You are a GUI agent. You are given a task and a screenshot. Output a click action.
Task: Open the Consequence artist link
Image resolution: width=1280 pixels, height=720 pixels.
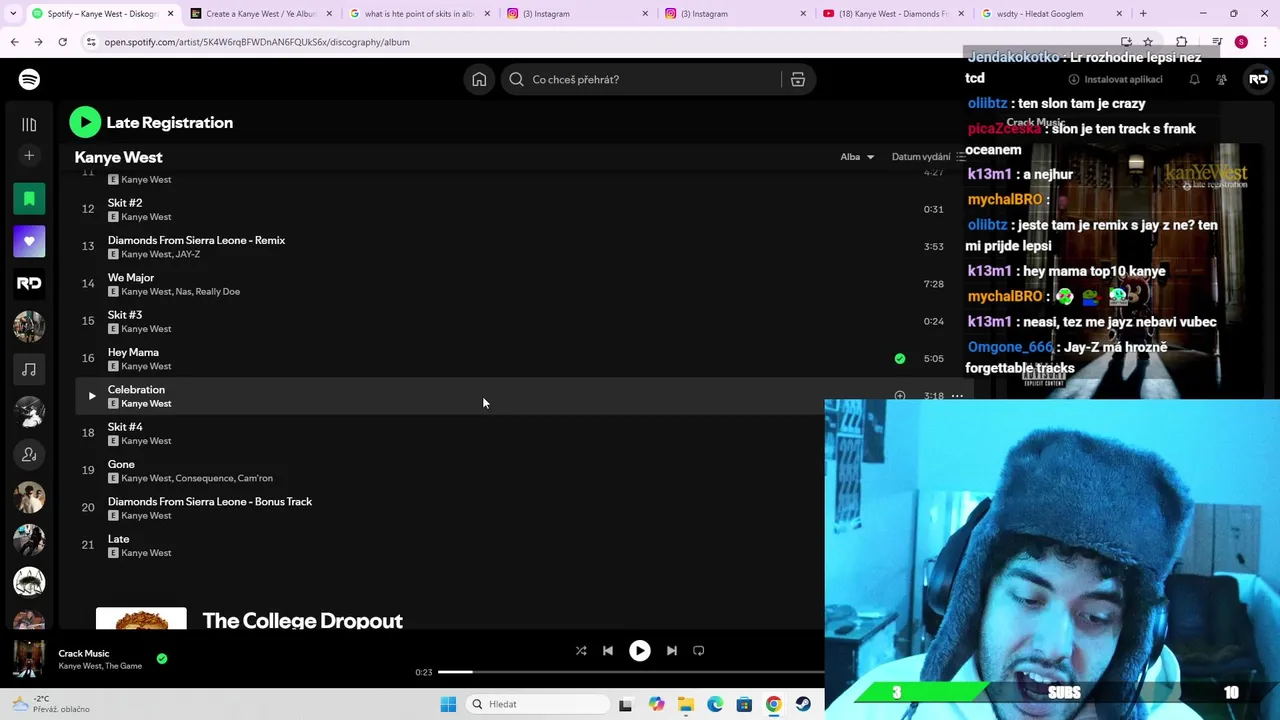click(202, 478)
